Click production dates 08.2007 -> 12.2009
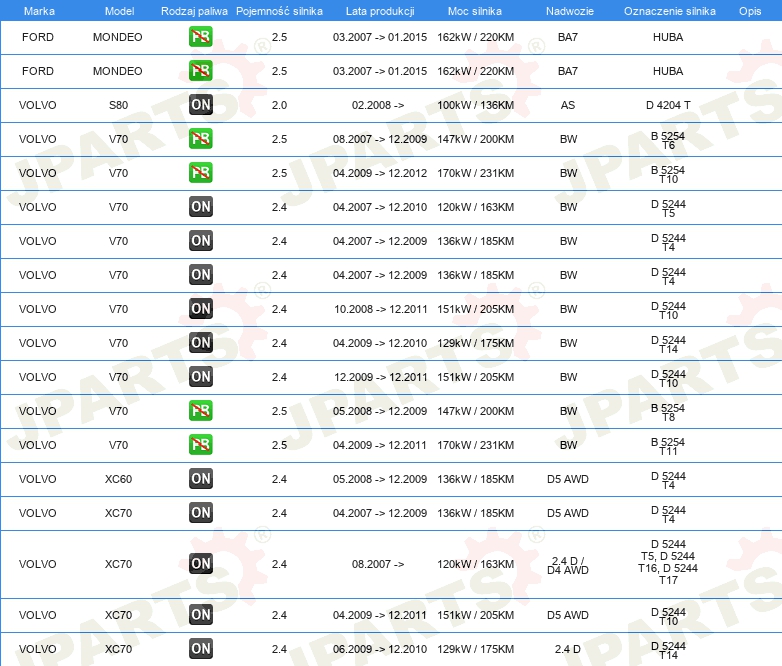Screen dimensions: 782x666 click(380, 139)
